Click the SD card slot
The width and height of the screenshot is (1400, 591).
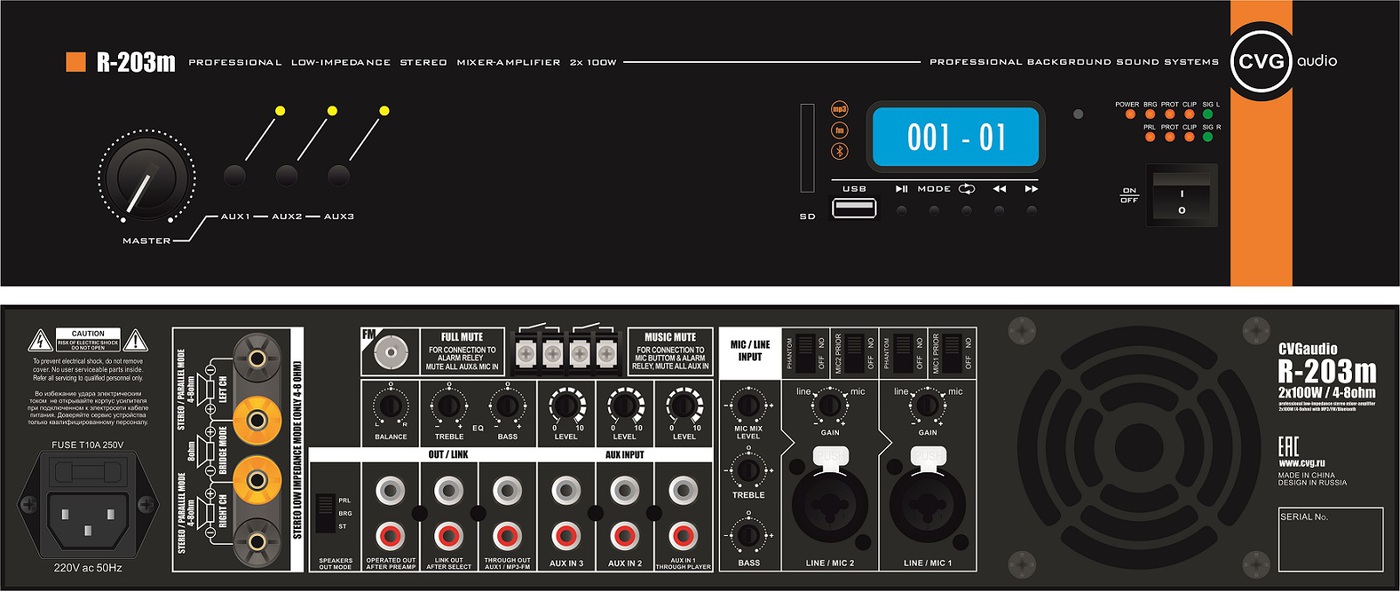coord(807,146)
